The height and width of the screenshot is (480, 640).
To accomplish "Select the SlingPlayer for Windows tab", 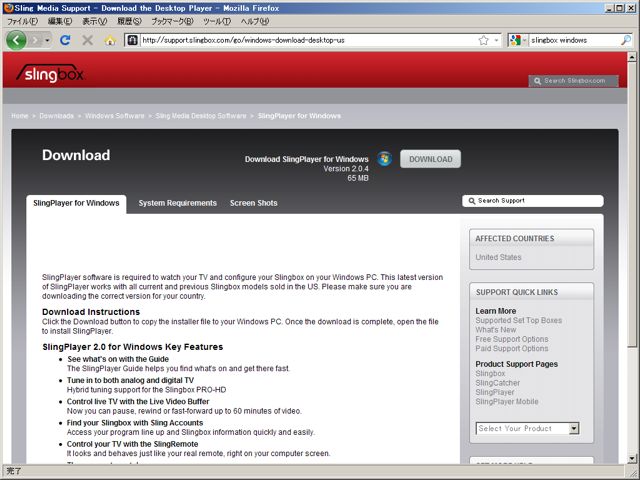I will (x=76, y=203).
